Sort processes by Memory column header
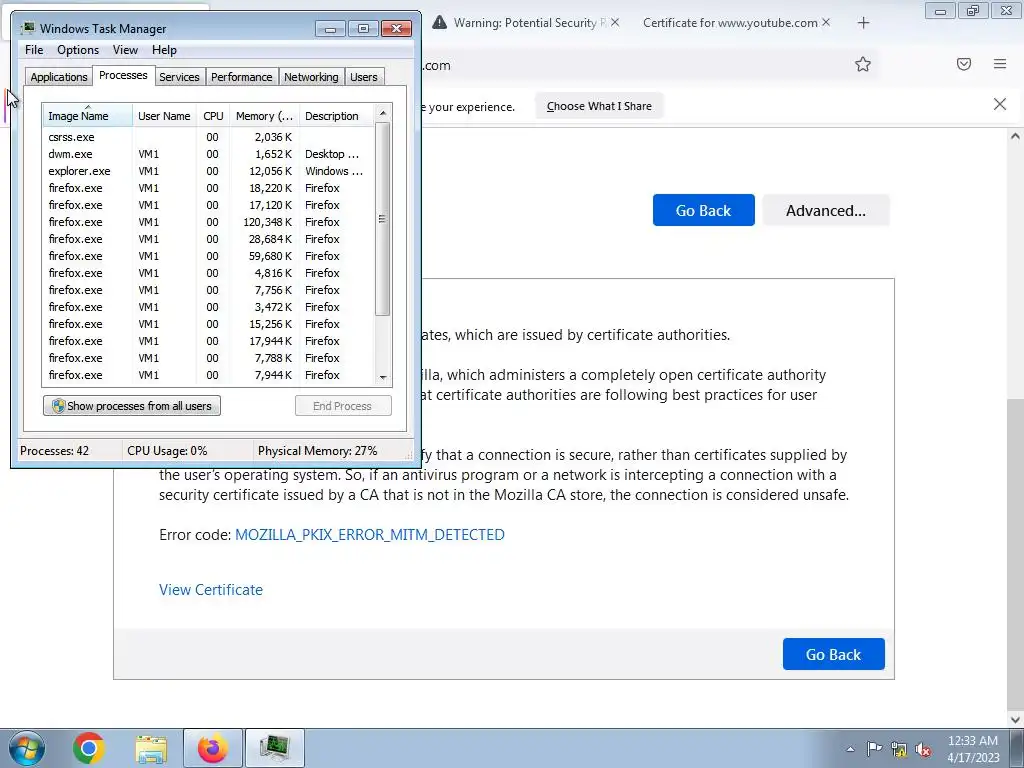The height and width of the screenshot is (768, 1024). pos(264,116)
